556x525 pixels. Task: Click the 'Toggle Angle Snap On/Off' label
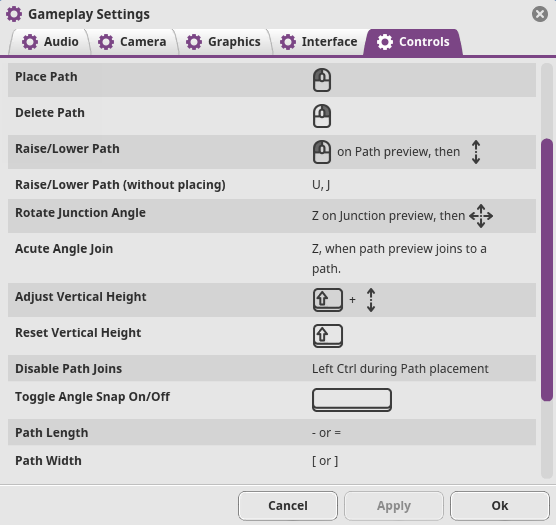[92, 397]
